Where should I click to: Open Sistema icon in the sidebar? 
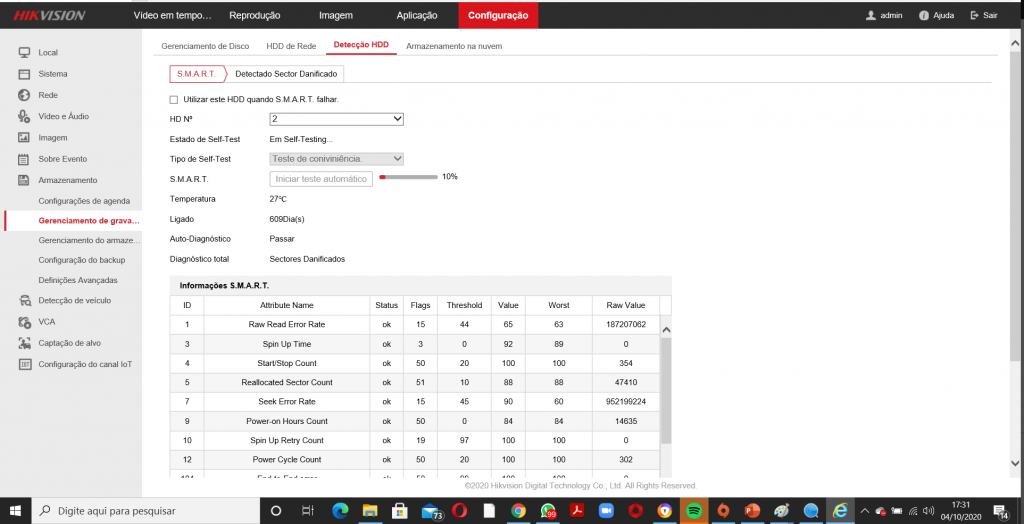[24, 74]
